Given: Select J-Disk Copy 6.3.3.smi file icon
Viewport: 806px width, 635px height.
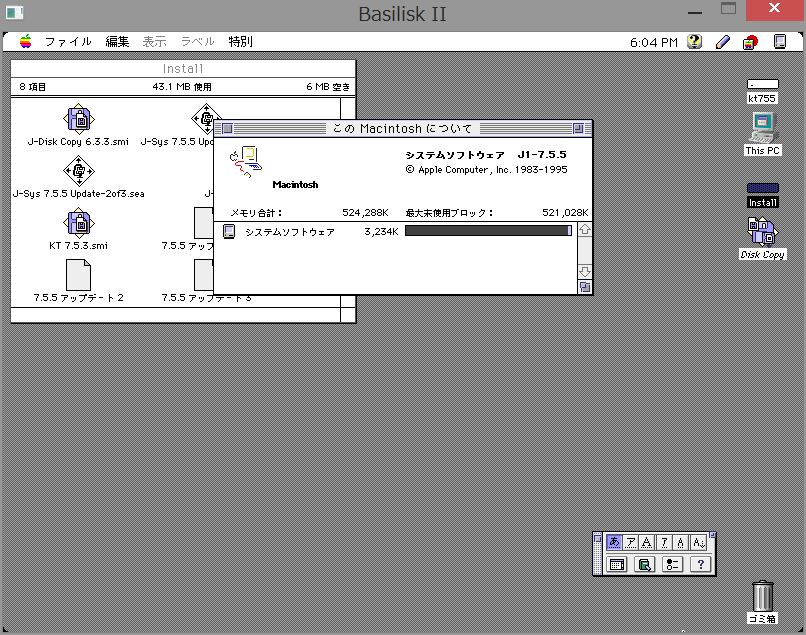Looking at the screenshot, I should 79,119.
